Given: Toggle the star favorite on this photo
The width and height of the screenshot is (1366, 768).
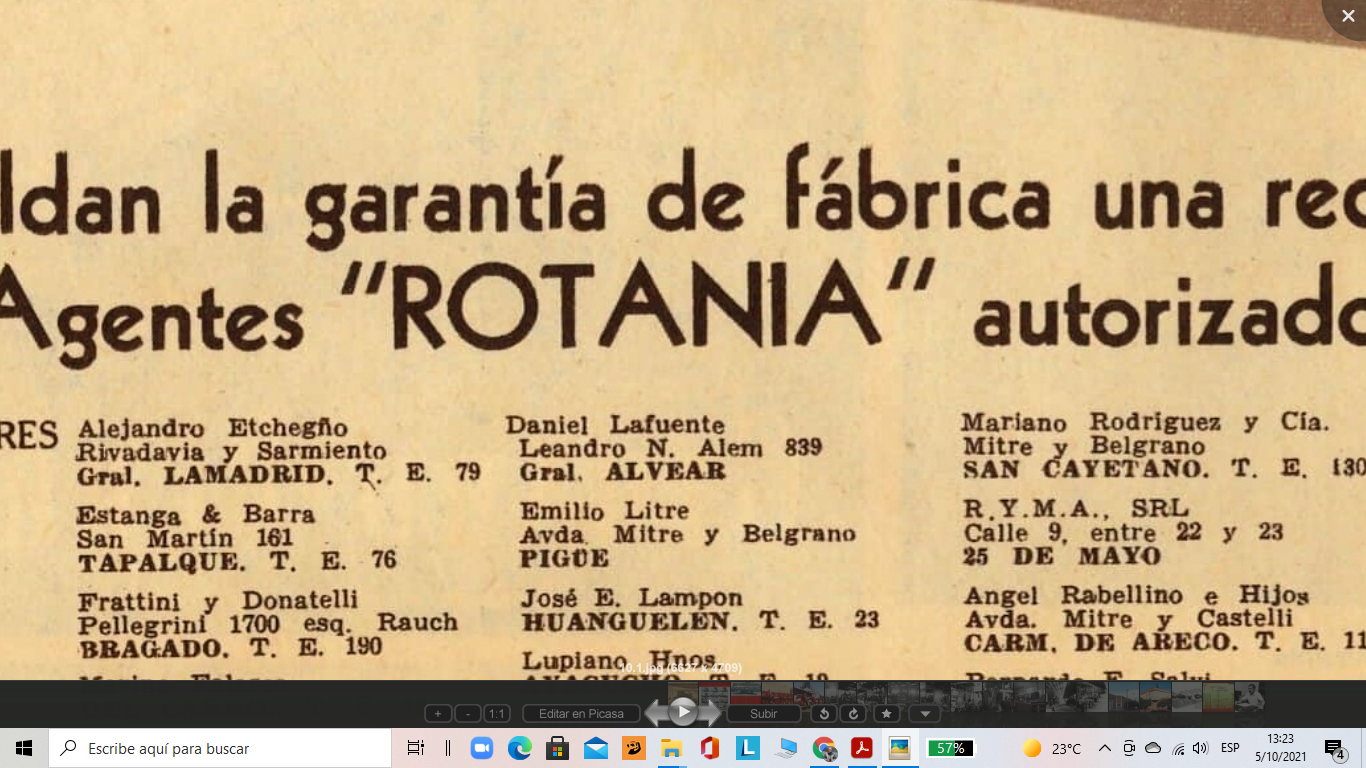Looking at the screenshot, I should coord(886,714).
